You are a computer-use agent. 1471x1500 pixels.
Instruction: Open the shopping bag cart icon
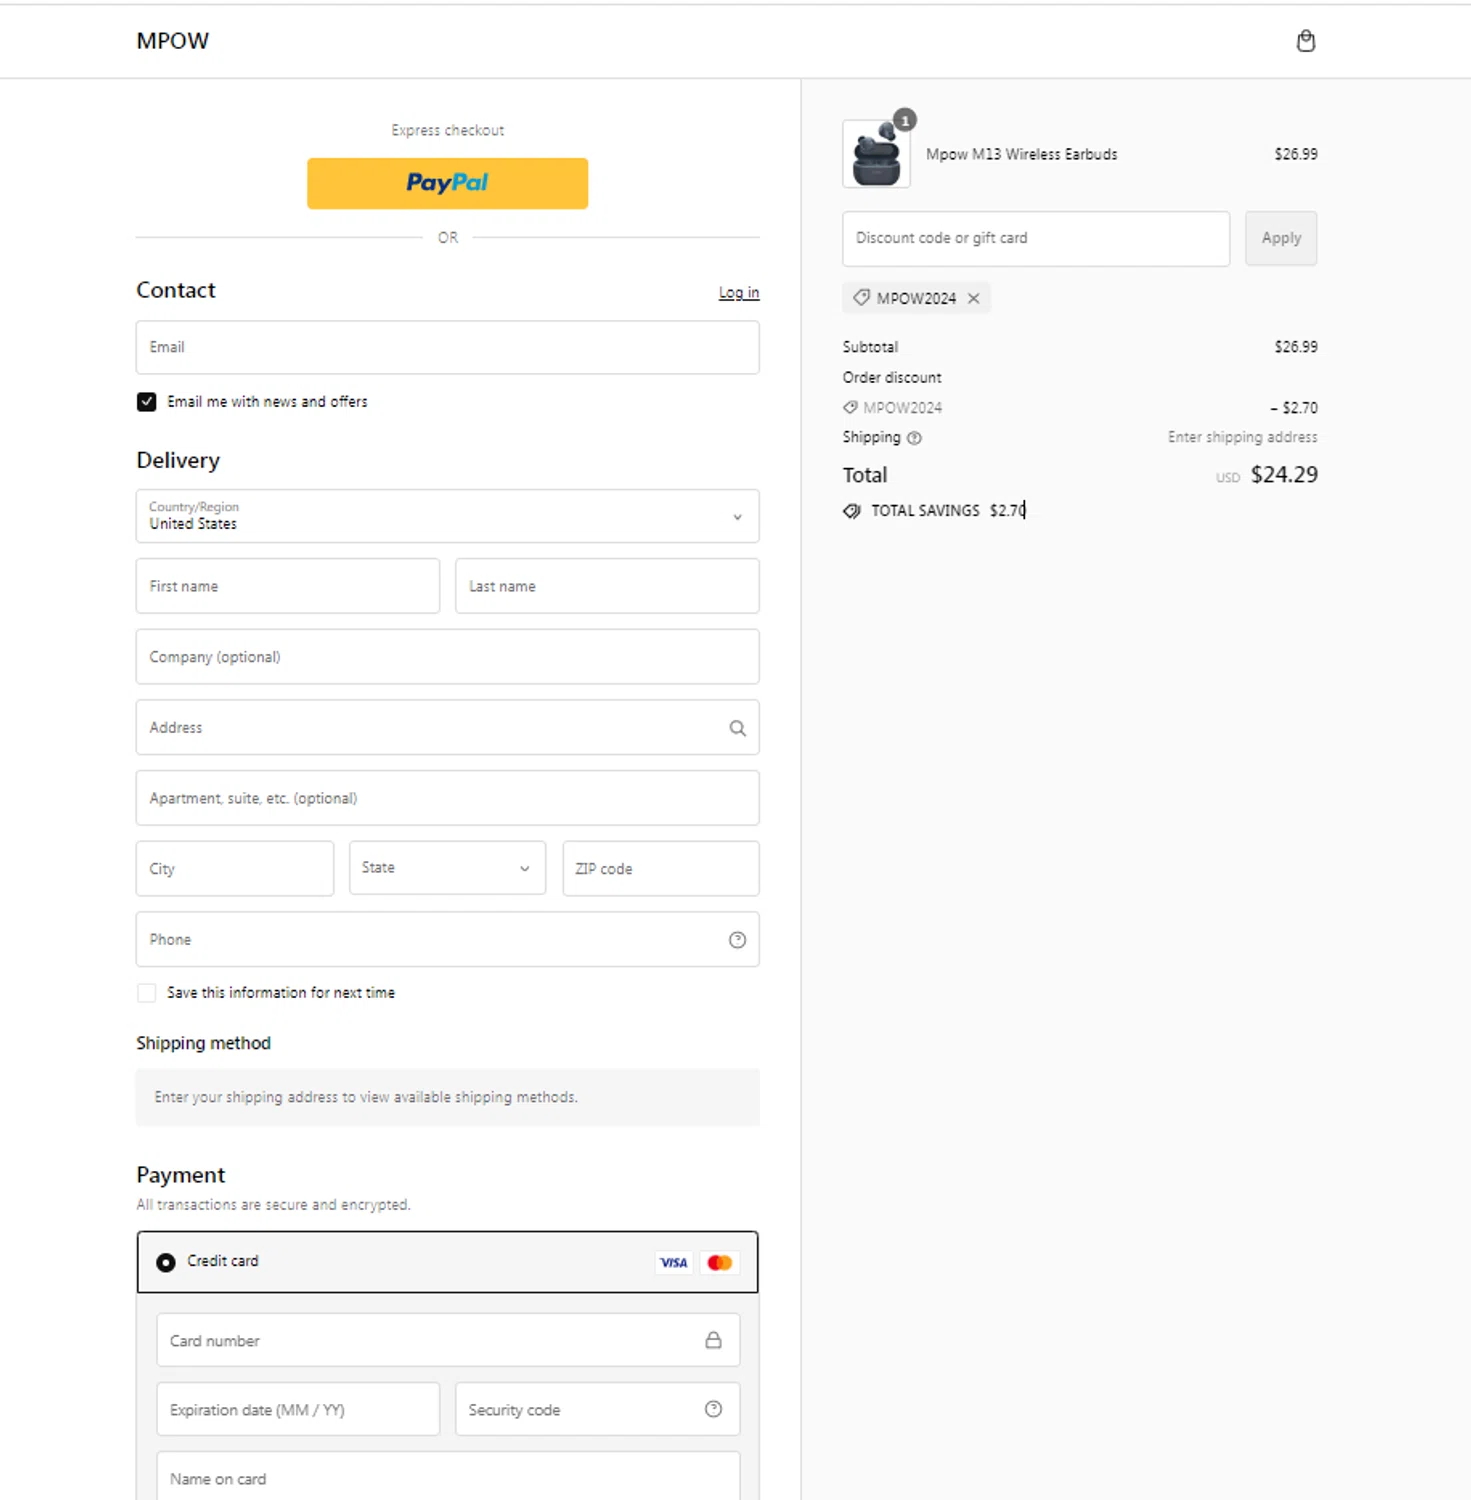click(1305, 41)
